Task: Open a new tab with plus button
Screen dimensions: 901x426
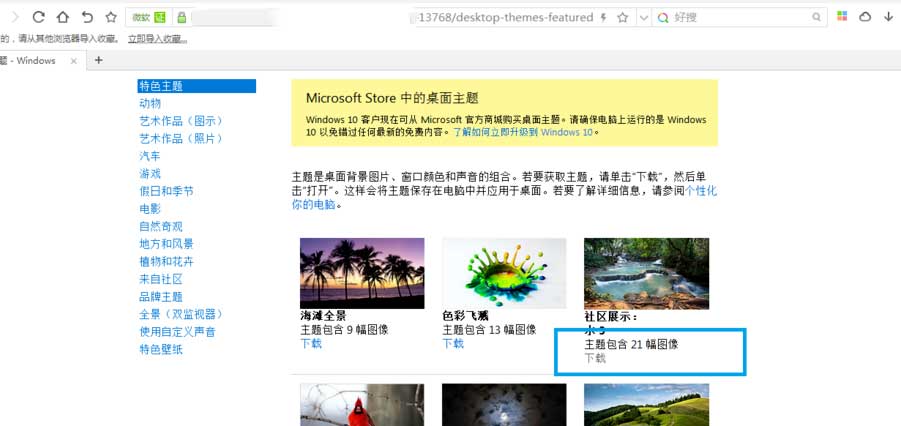Action: 98,60
